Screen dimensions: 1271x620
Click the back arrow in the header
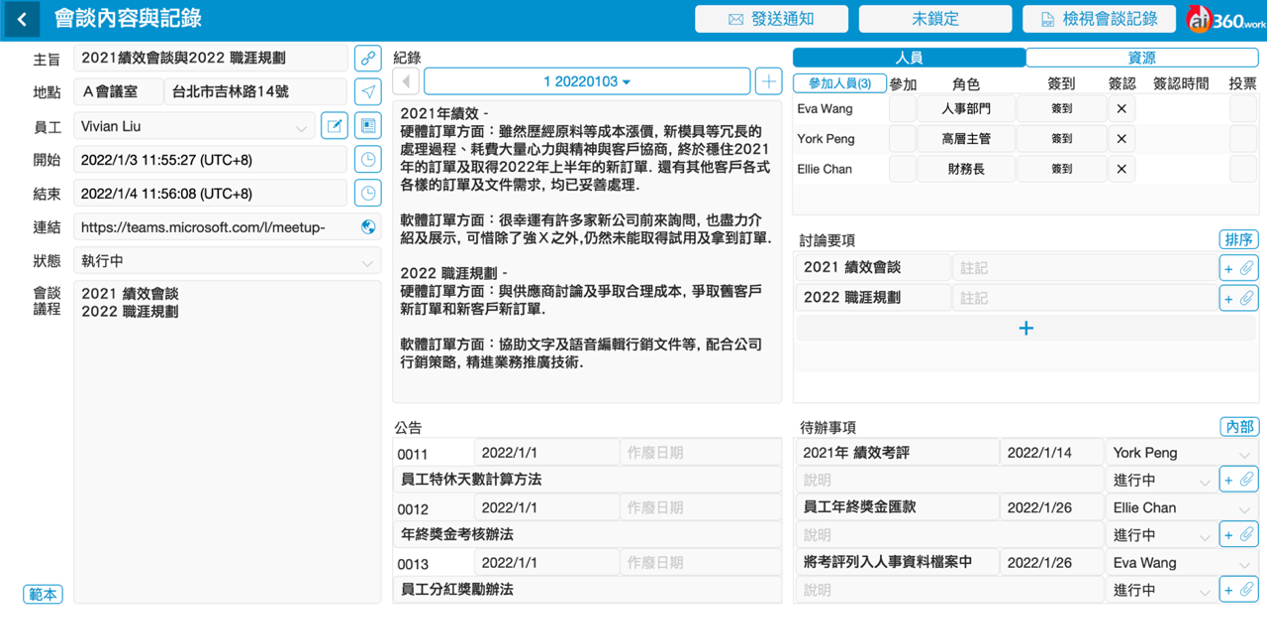click(21, 19)
